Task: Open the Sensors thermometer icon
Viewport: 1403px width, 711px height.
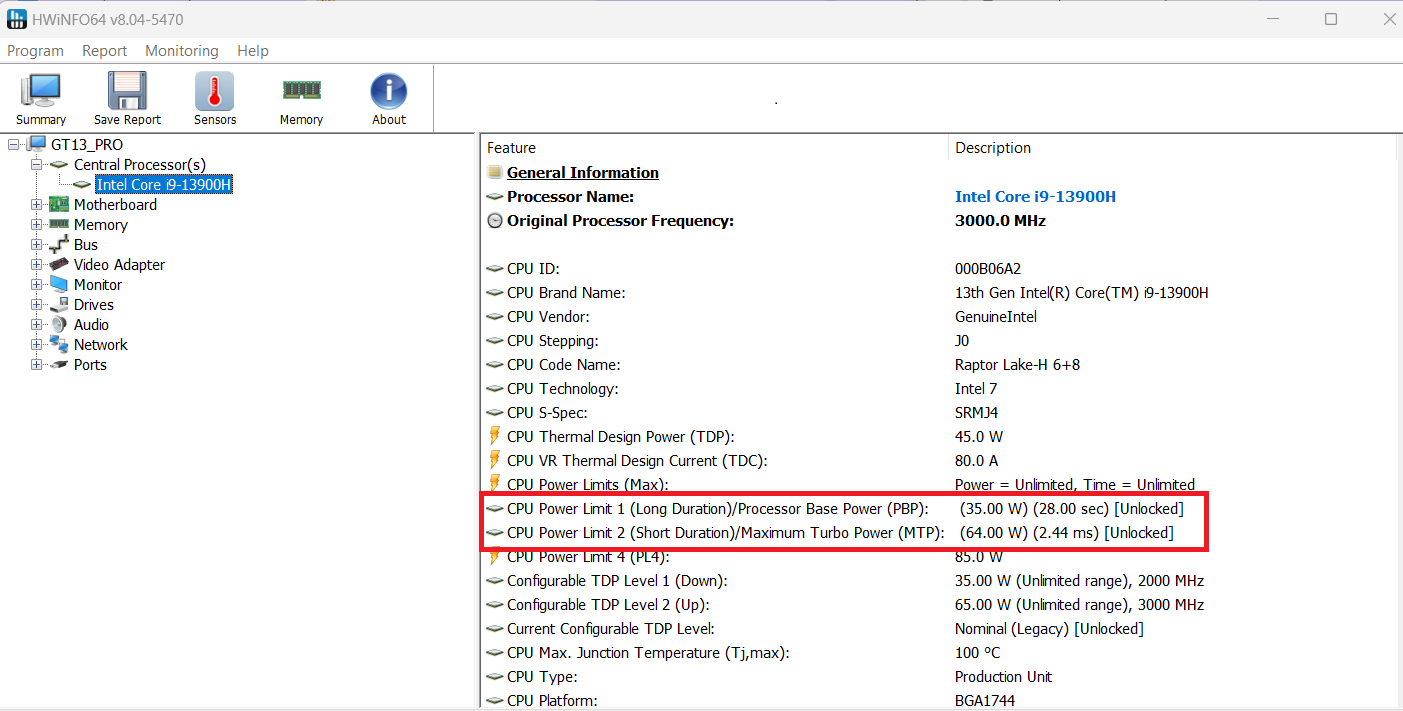Action: pos(214,91)
